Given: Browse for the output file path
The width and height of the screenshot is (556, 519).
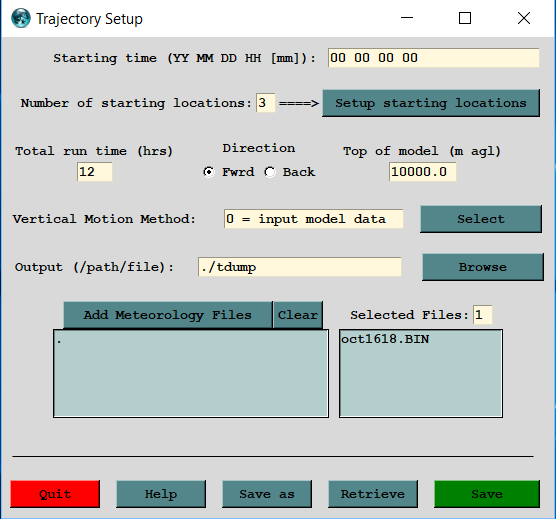Looking at the screenshot, I should click(x=483, y=267).
